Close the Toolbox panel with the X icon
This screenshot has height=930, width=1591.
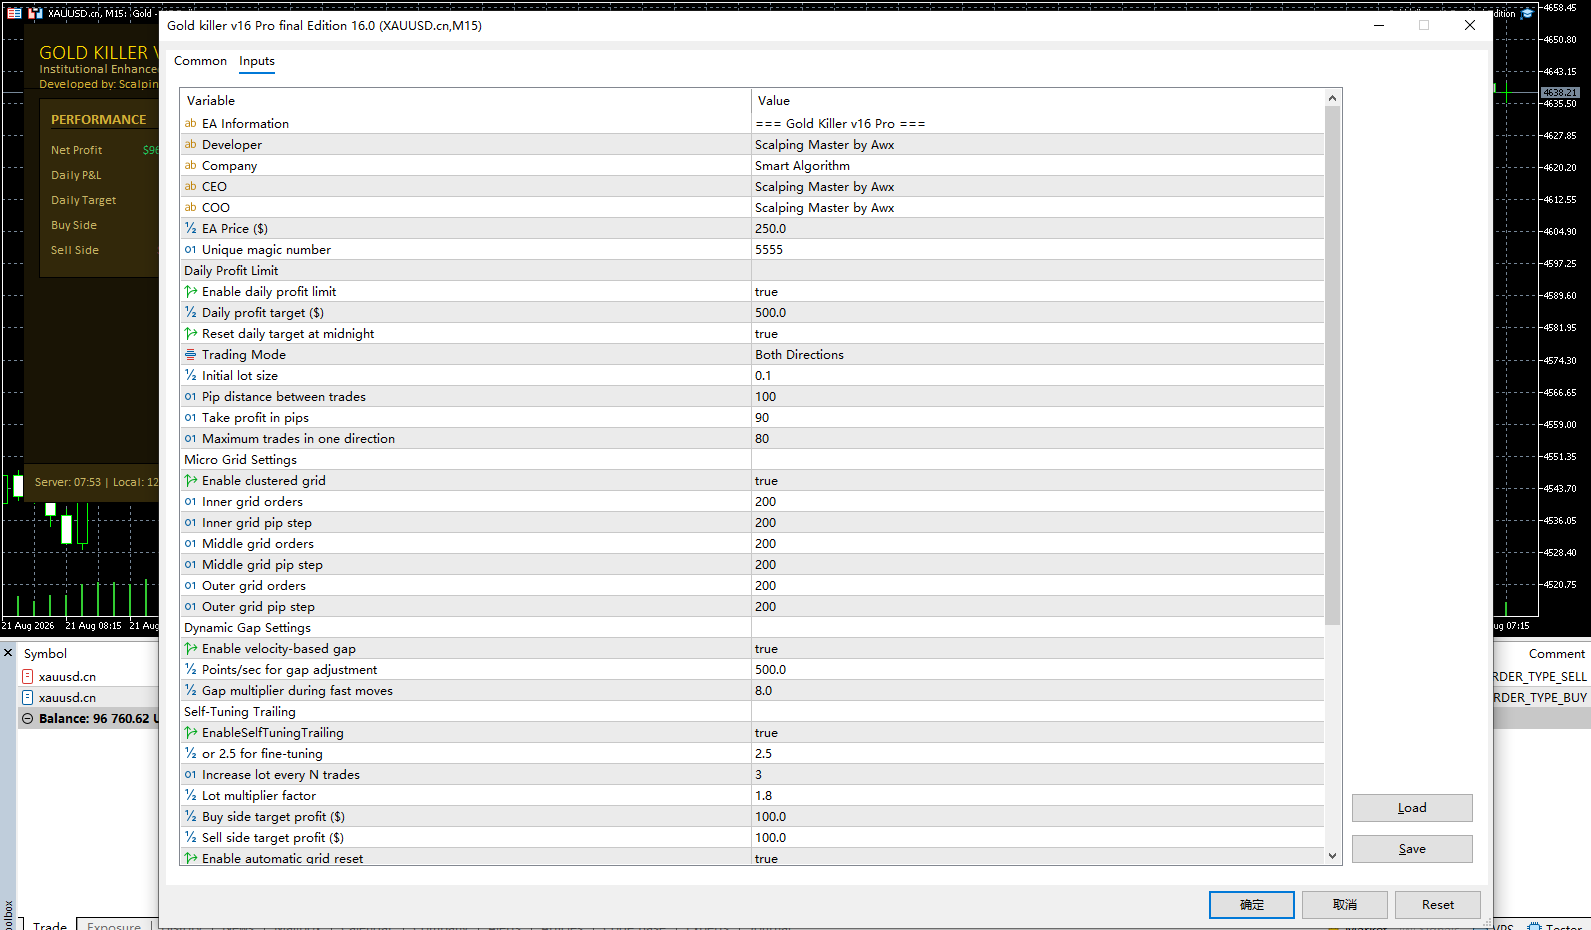coord(8,653)
